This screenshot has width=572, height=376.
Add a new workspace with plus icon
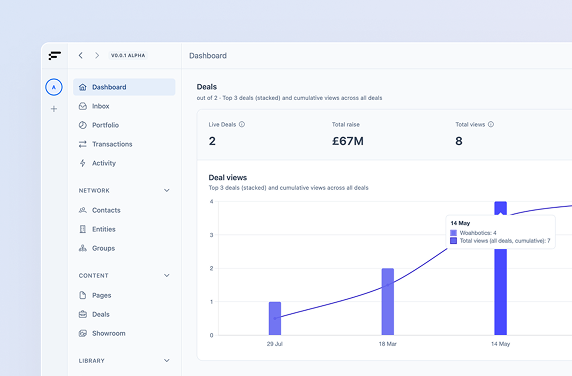(54, 109)
